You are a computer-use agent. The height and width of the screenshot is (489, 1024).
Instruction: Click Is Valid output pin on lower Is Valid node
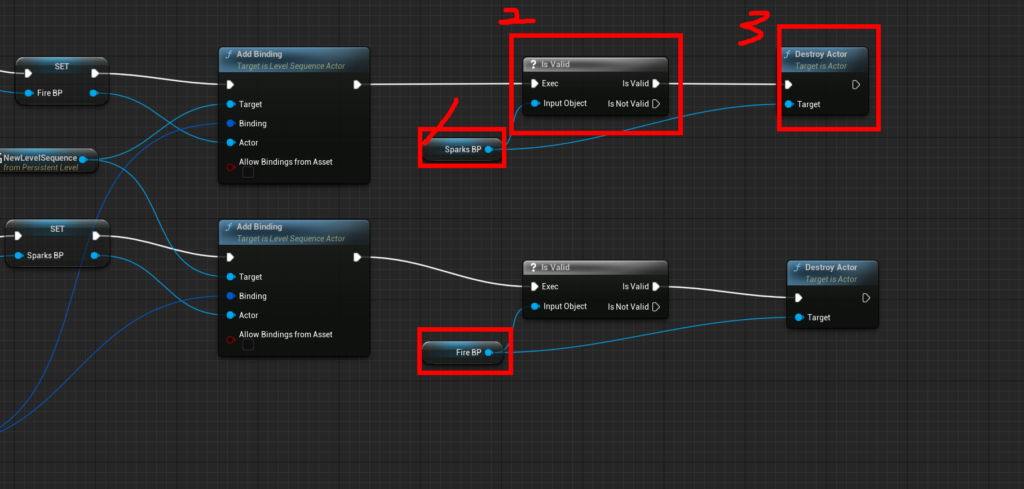[x=656, y=286]
